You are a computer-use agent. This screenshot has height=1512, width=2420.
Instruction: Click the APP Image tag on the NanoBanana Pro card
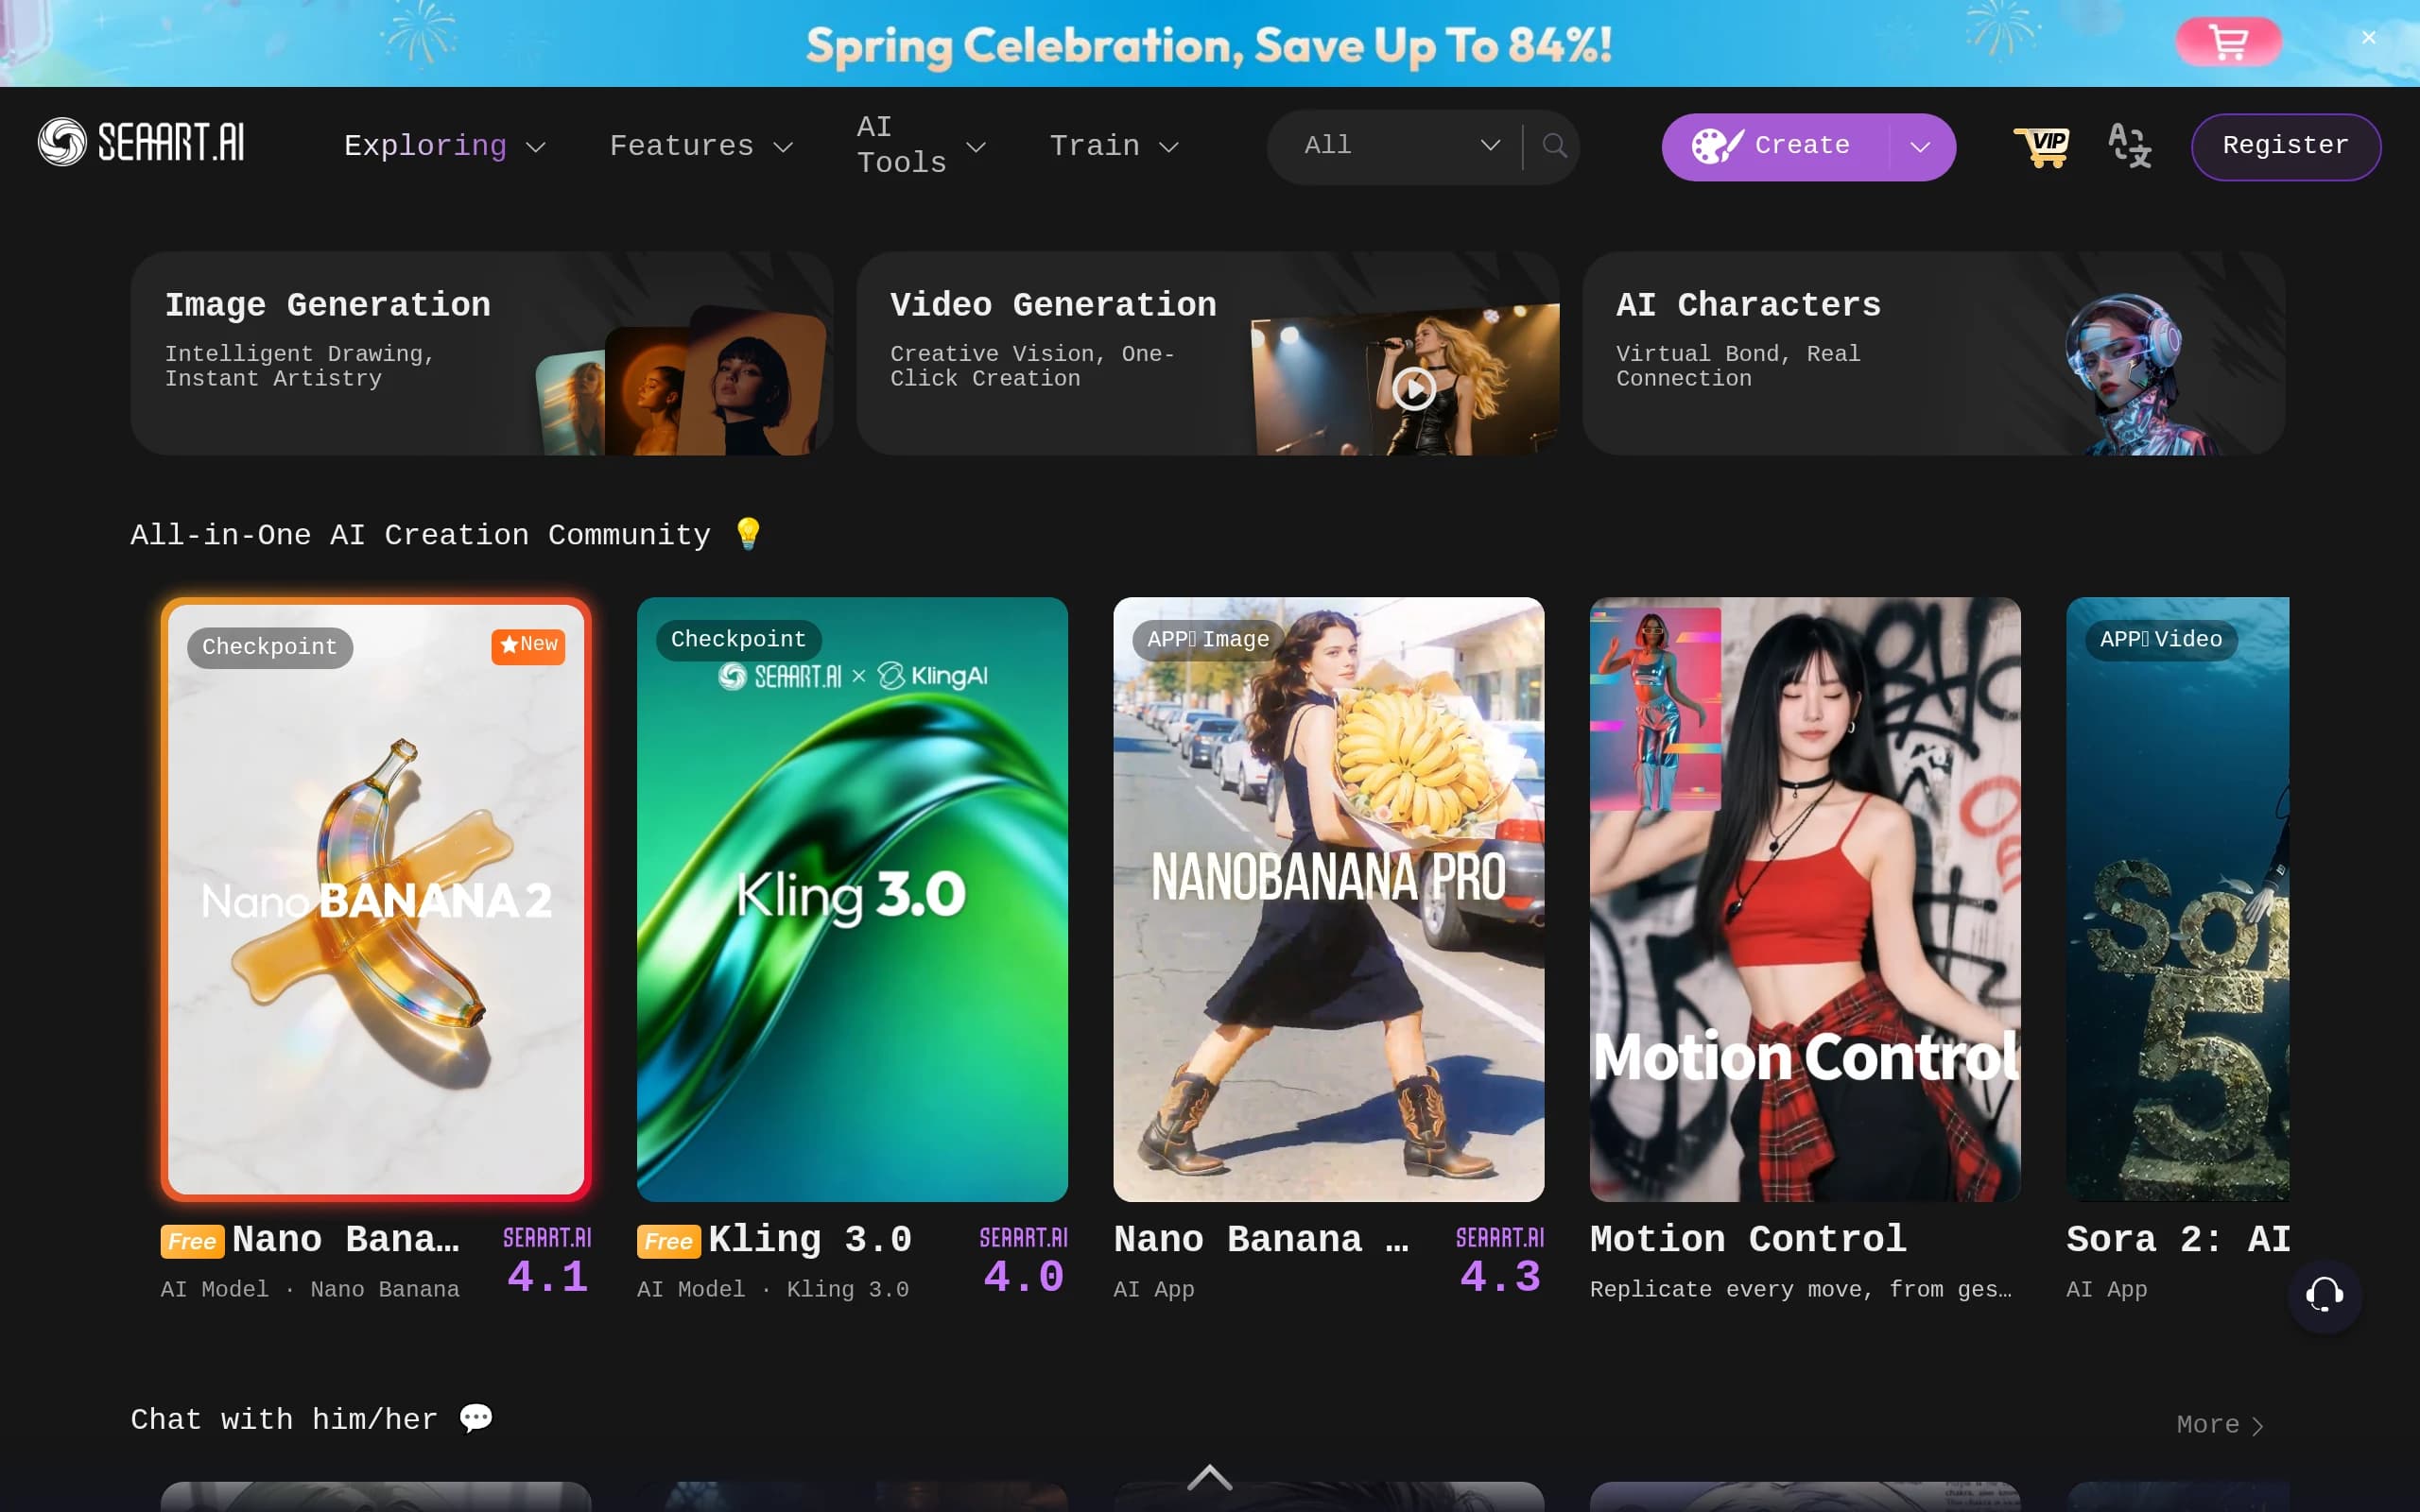tap(1208, 639)
